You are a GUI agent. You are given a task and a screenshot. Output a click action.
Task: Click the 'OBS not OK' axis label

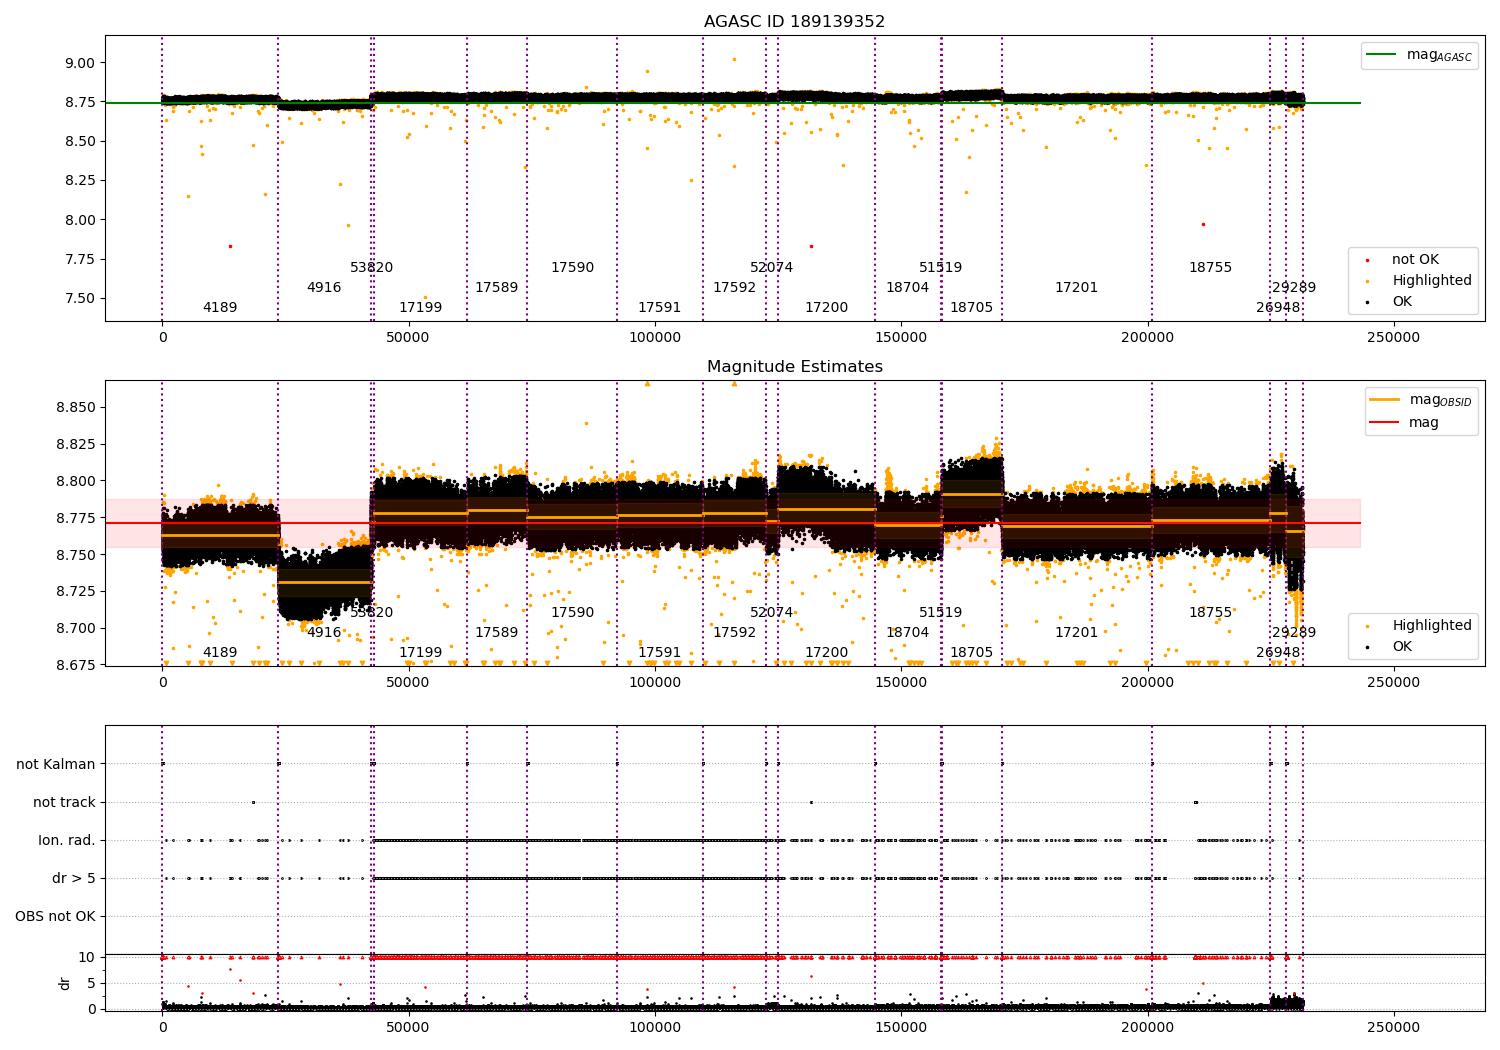pos(55,917)
